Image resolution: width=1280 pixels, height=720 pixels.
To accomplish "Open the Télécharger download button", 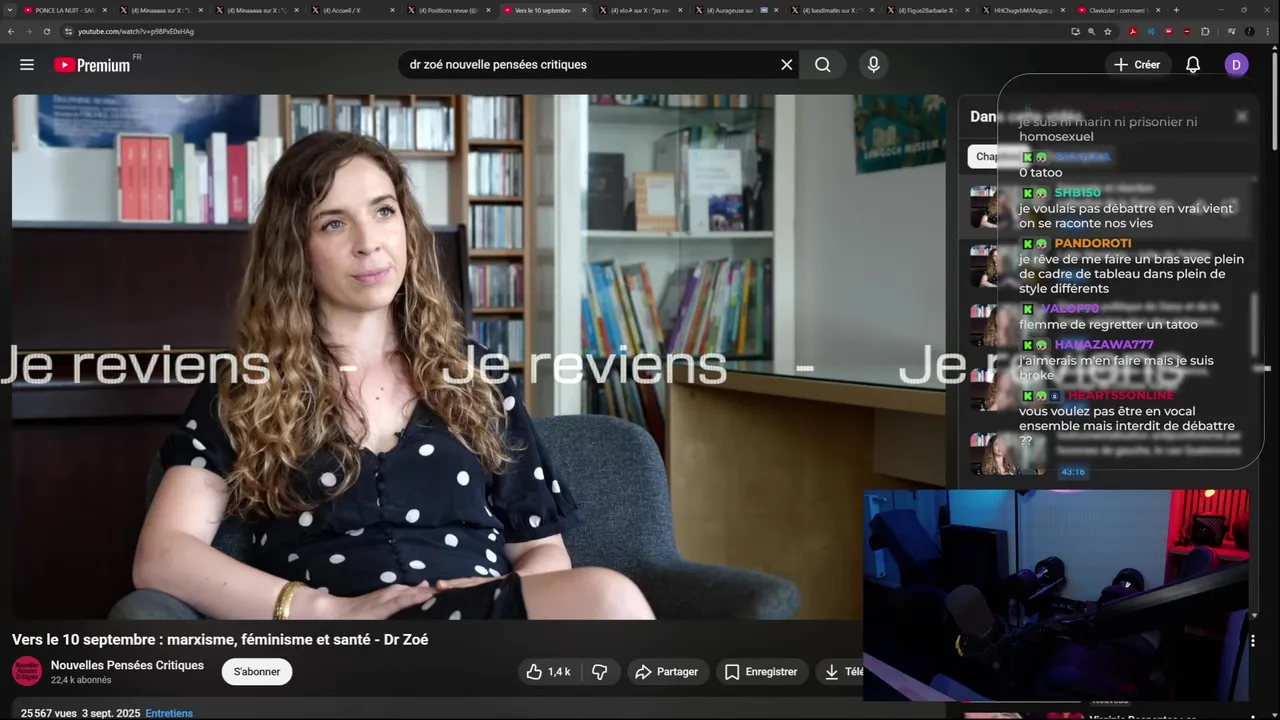I will (x=840, y=672).
